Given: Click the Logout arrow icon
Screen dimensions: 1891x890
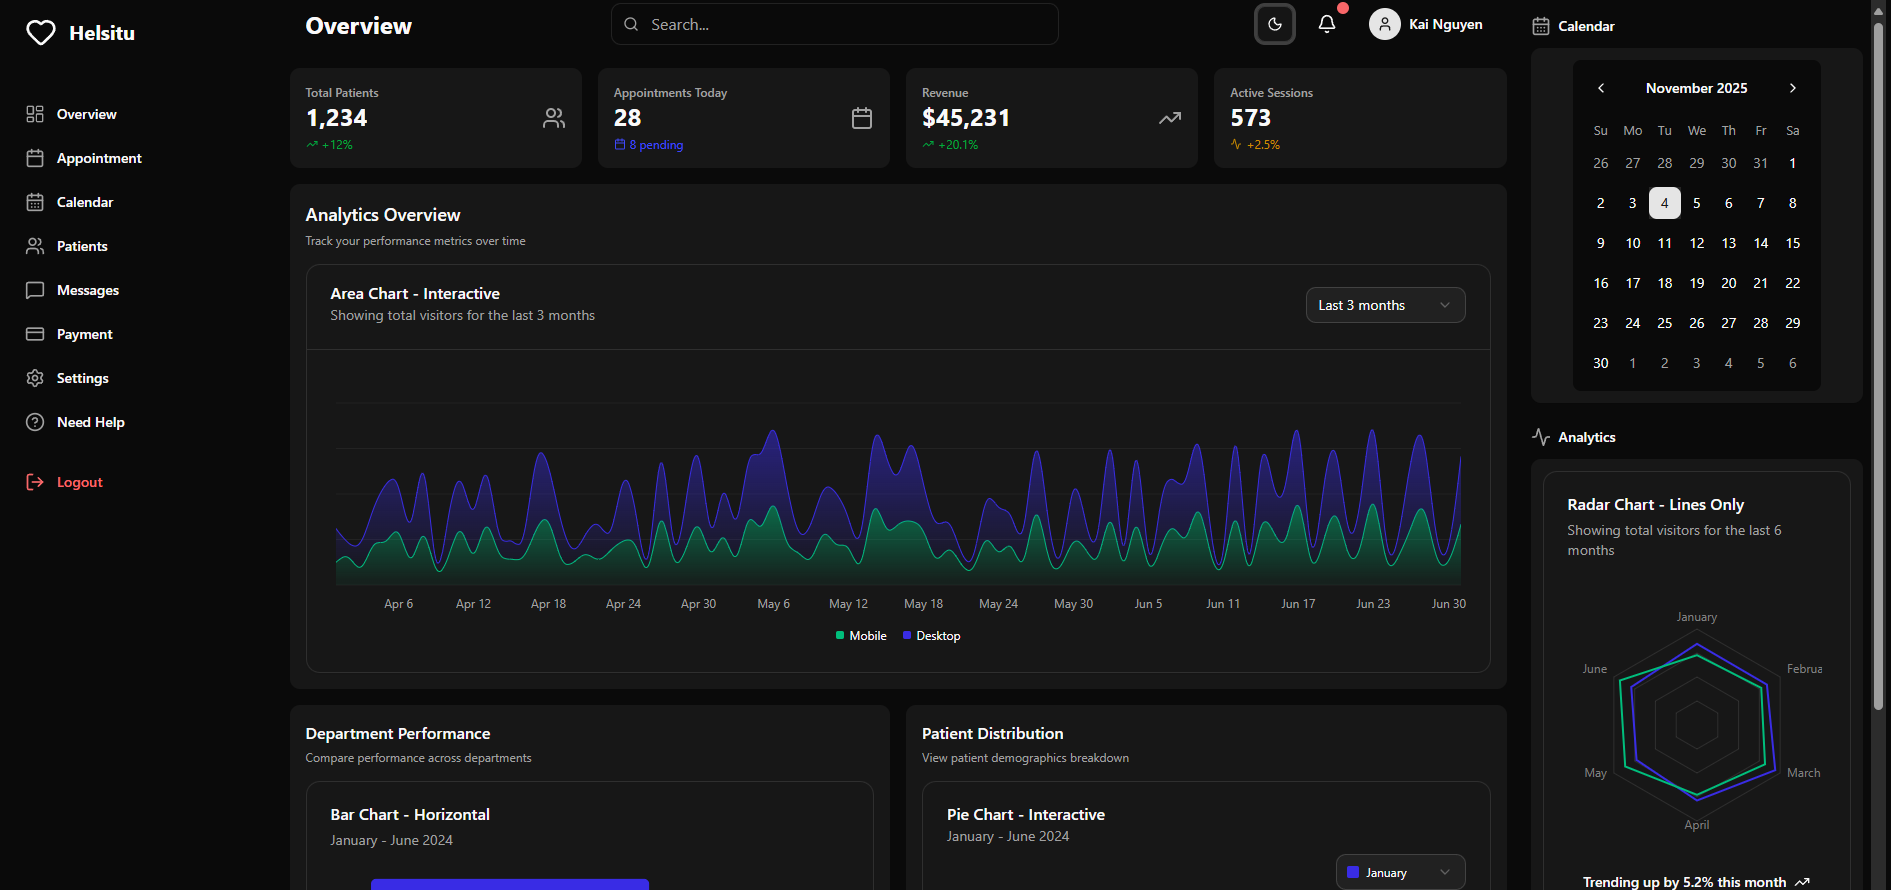Looking at the screenshot, I should [35, 482].
